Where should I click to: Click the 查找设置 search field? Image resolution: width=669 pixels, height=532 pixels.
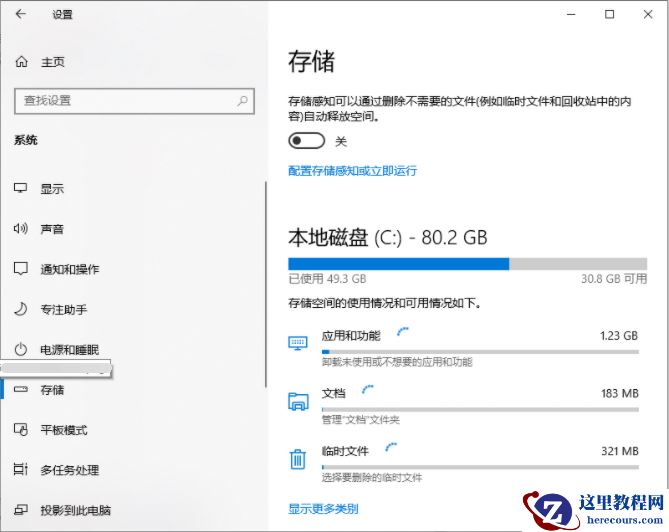(x=134, y=101)
